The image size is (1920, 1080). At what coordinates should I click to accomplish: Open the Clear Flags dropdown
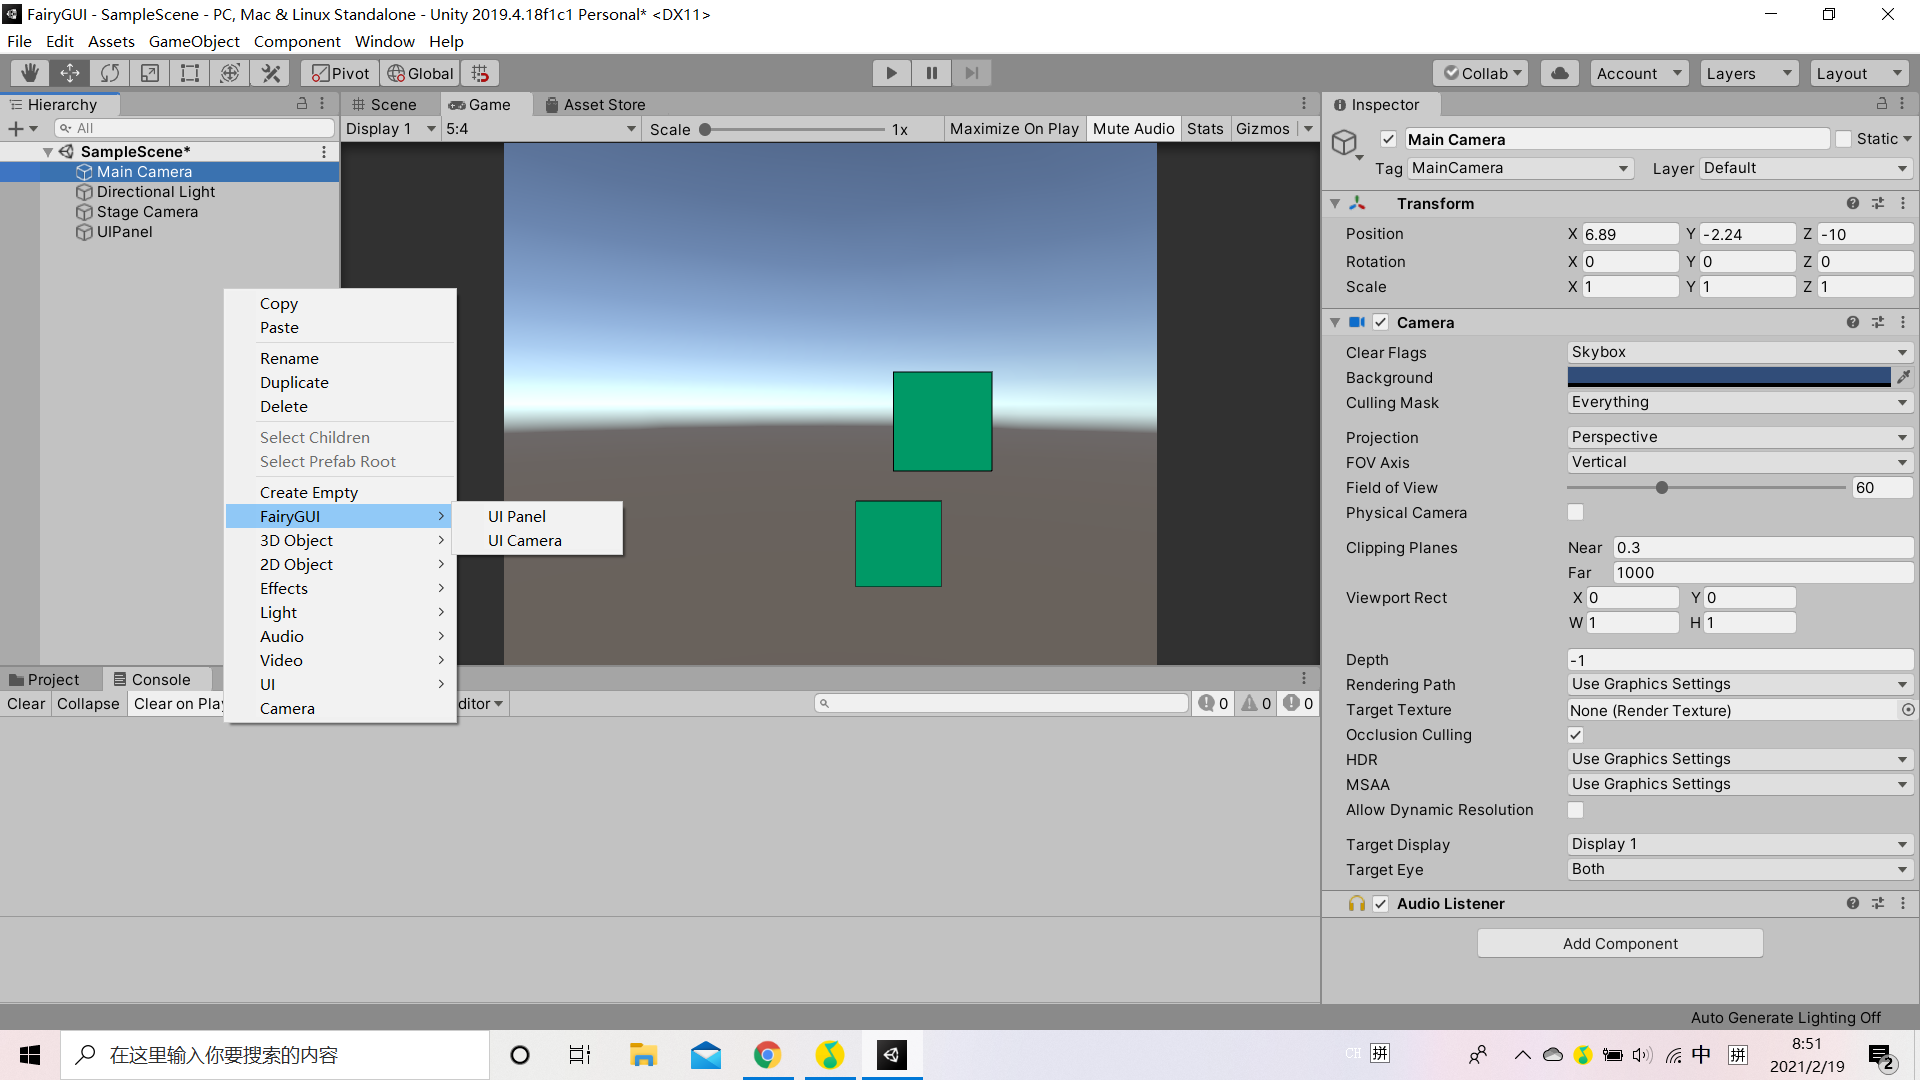pyautogui.click(x=1739, y=352)
